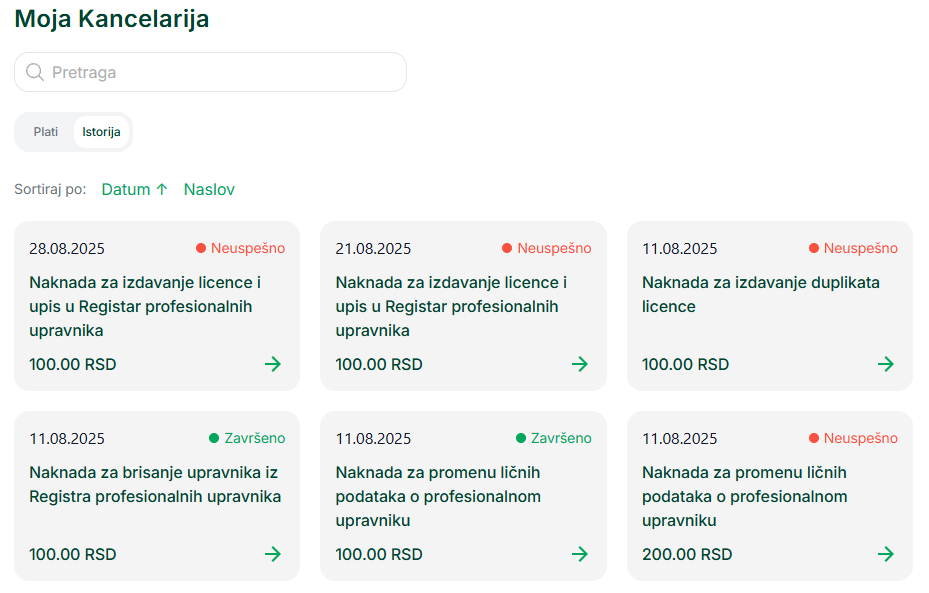Screen dimensions: 929x593
Task: Open the failed 28.08.2025 licence payment via its arrow
Action: coord(273,364)
